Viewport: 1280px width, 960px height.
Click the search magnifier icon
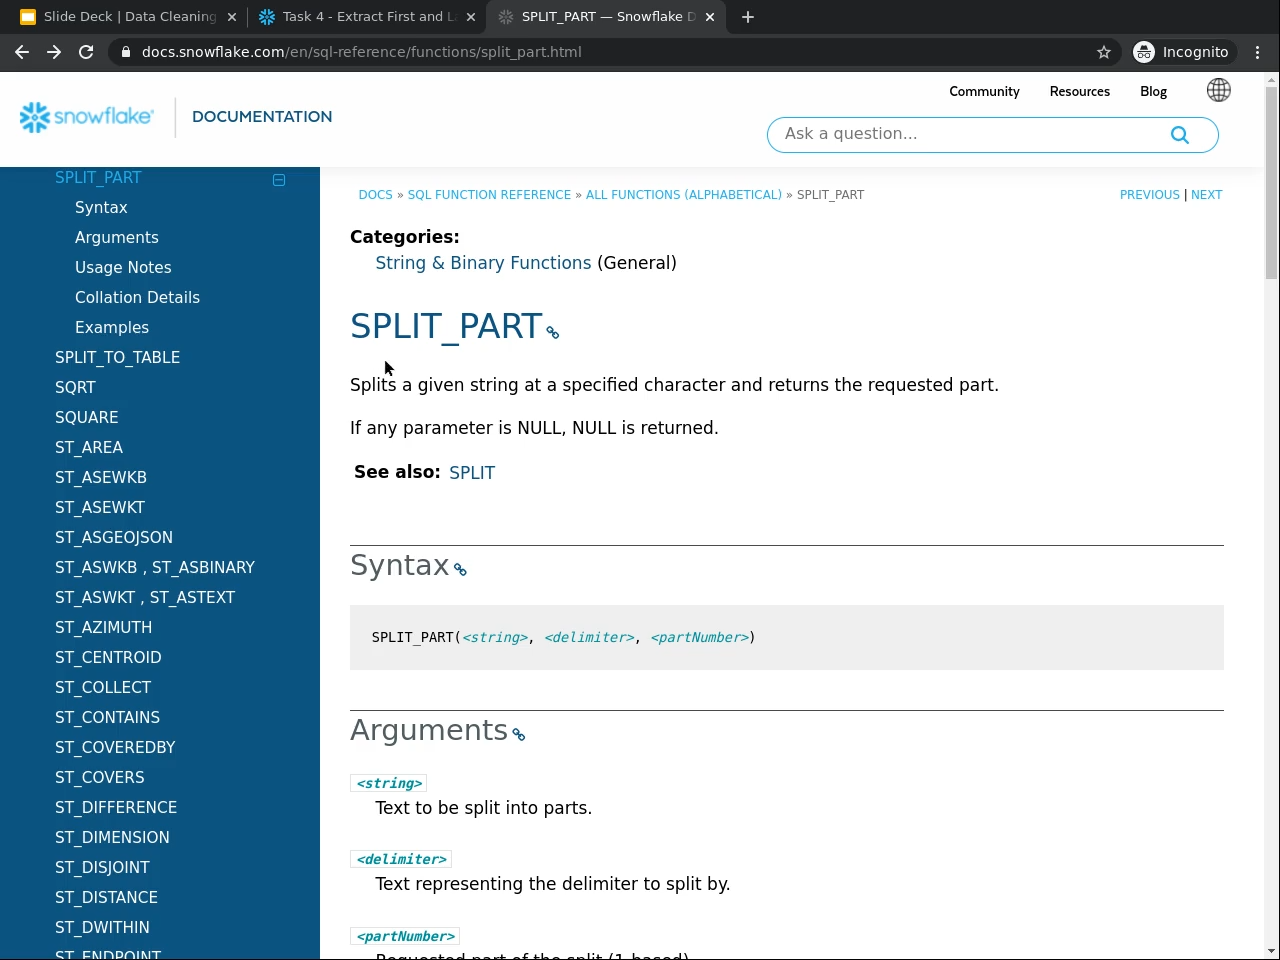tap(1180, 135)
